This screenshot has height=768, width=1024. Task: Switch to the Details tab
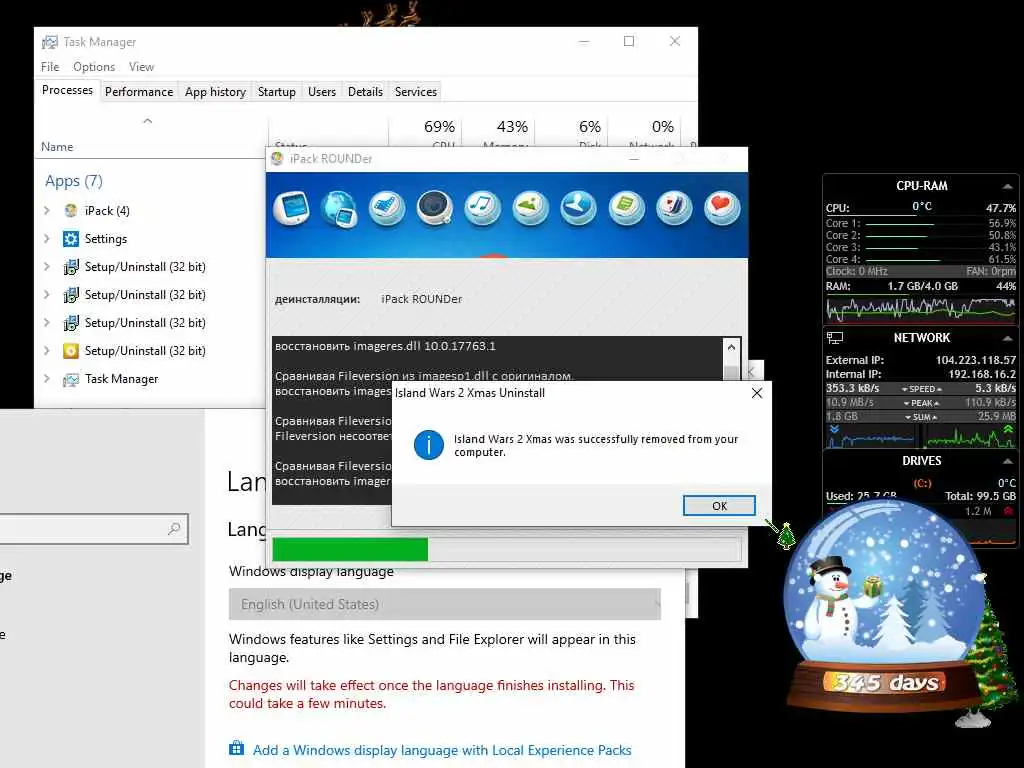tap(365, 91)
